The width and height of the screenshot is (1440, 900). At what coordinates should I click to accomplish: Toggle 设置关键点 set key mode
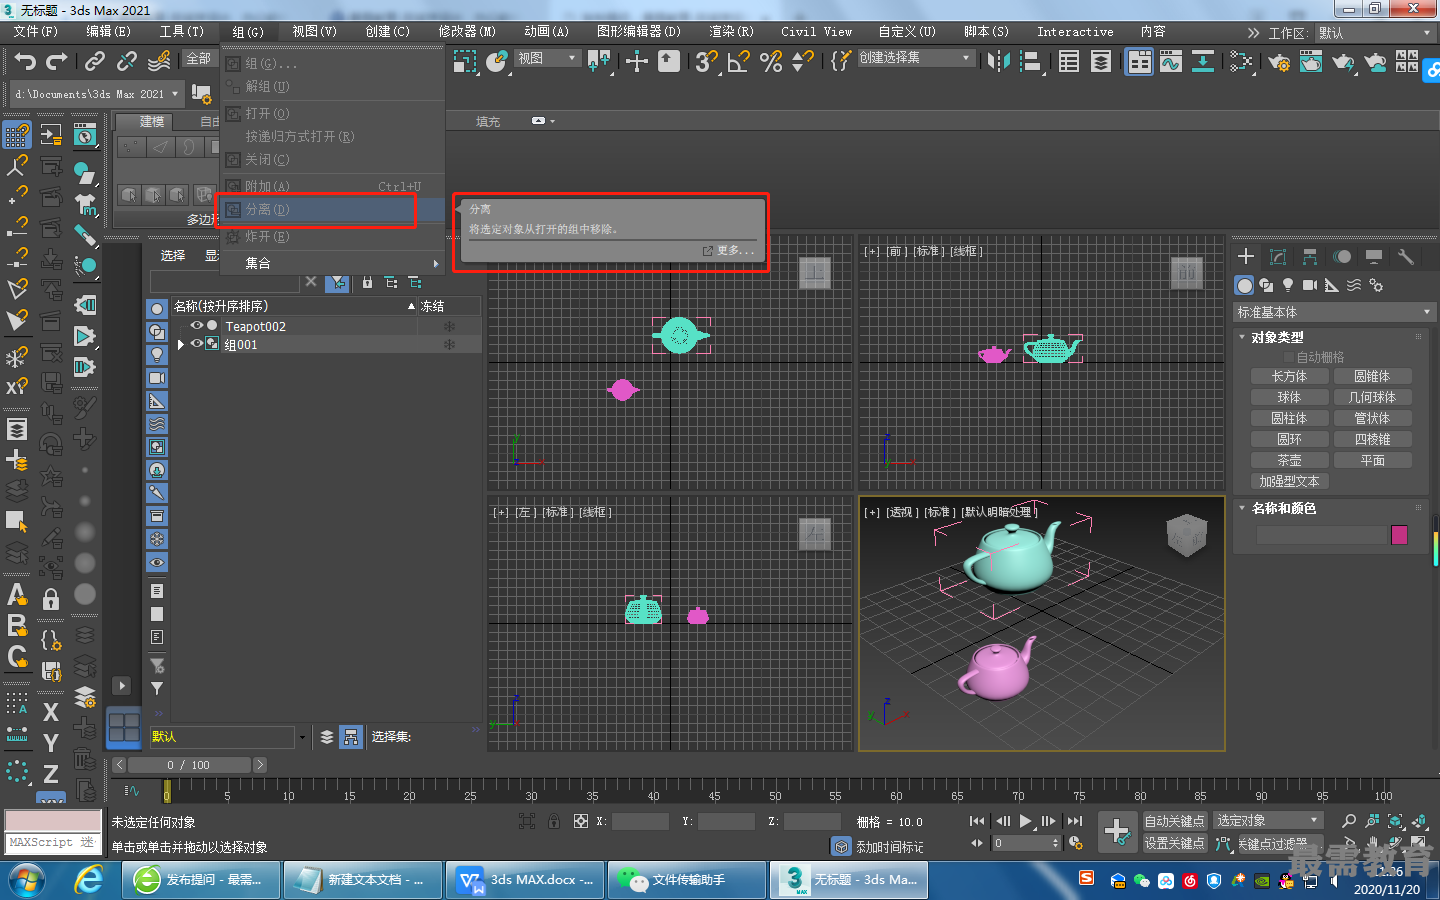coord(1174,843)
